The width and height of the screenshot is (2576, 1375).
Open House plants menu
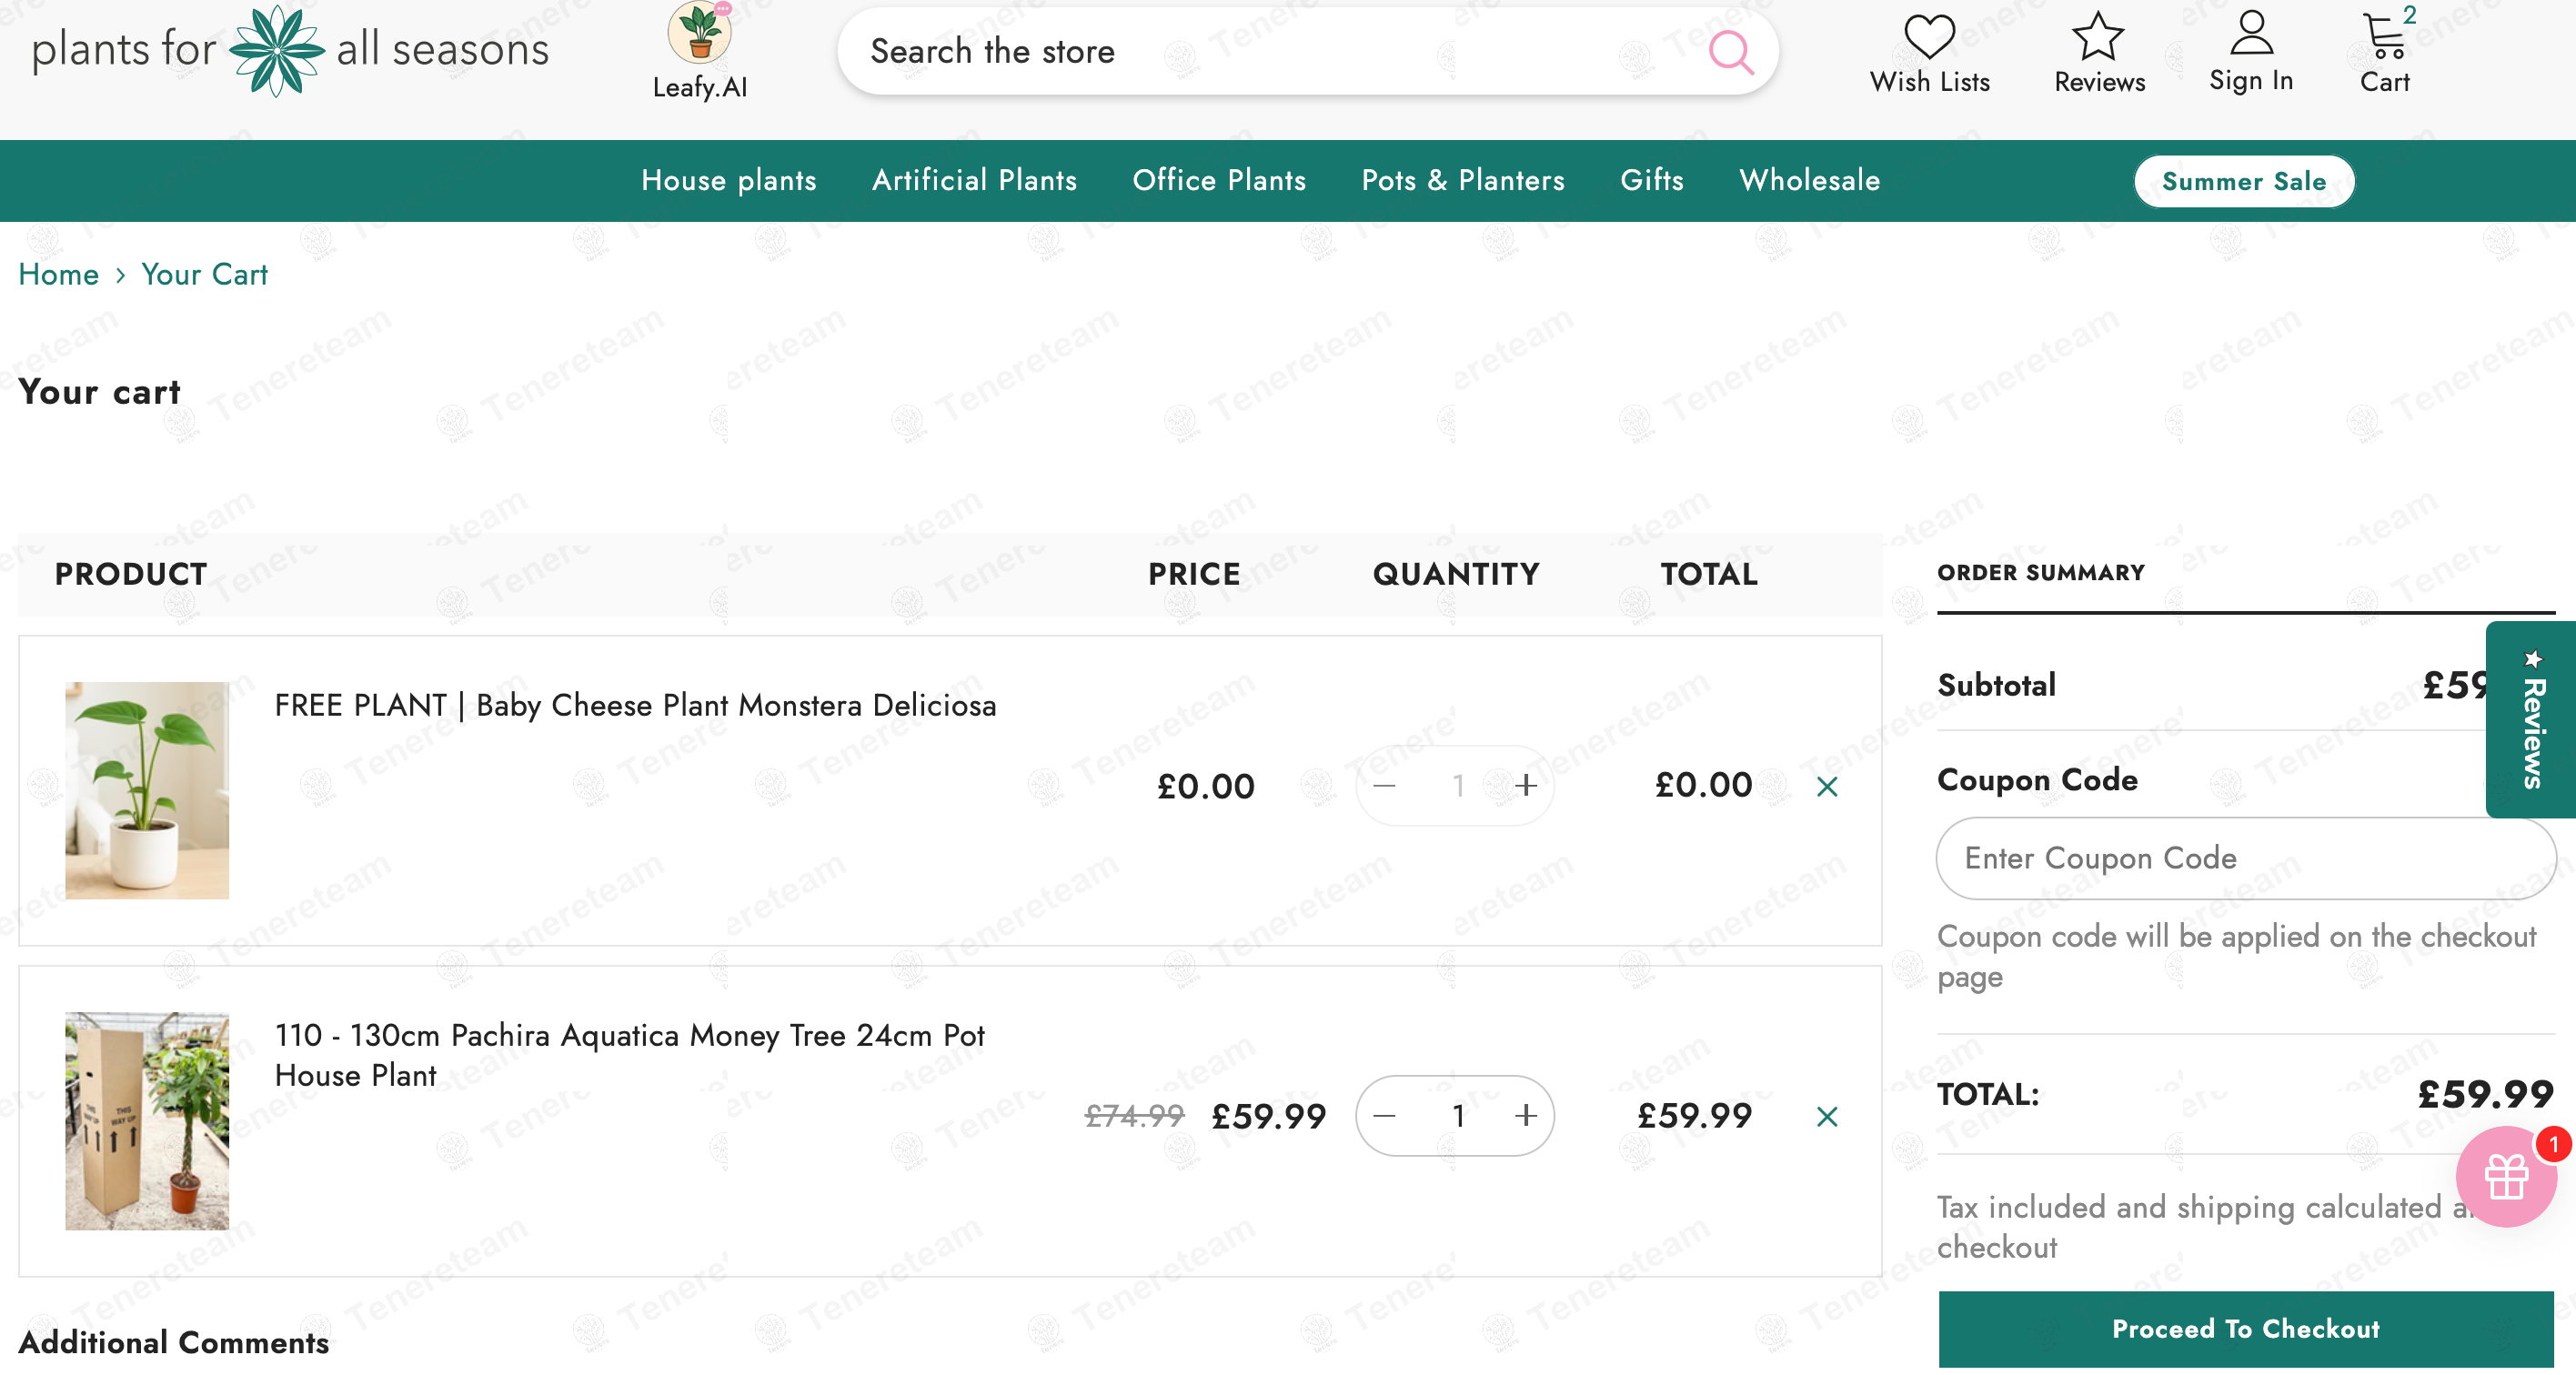(728, 180)
